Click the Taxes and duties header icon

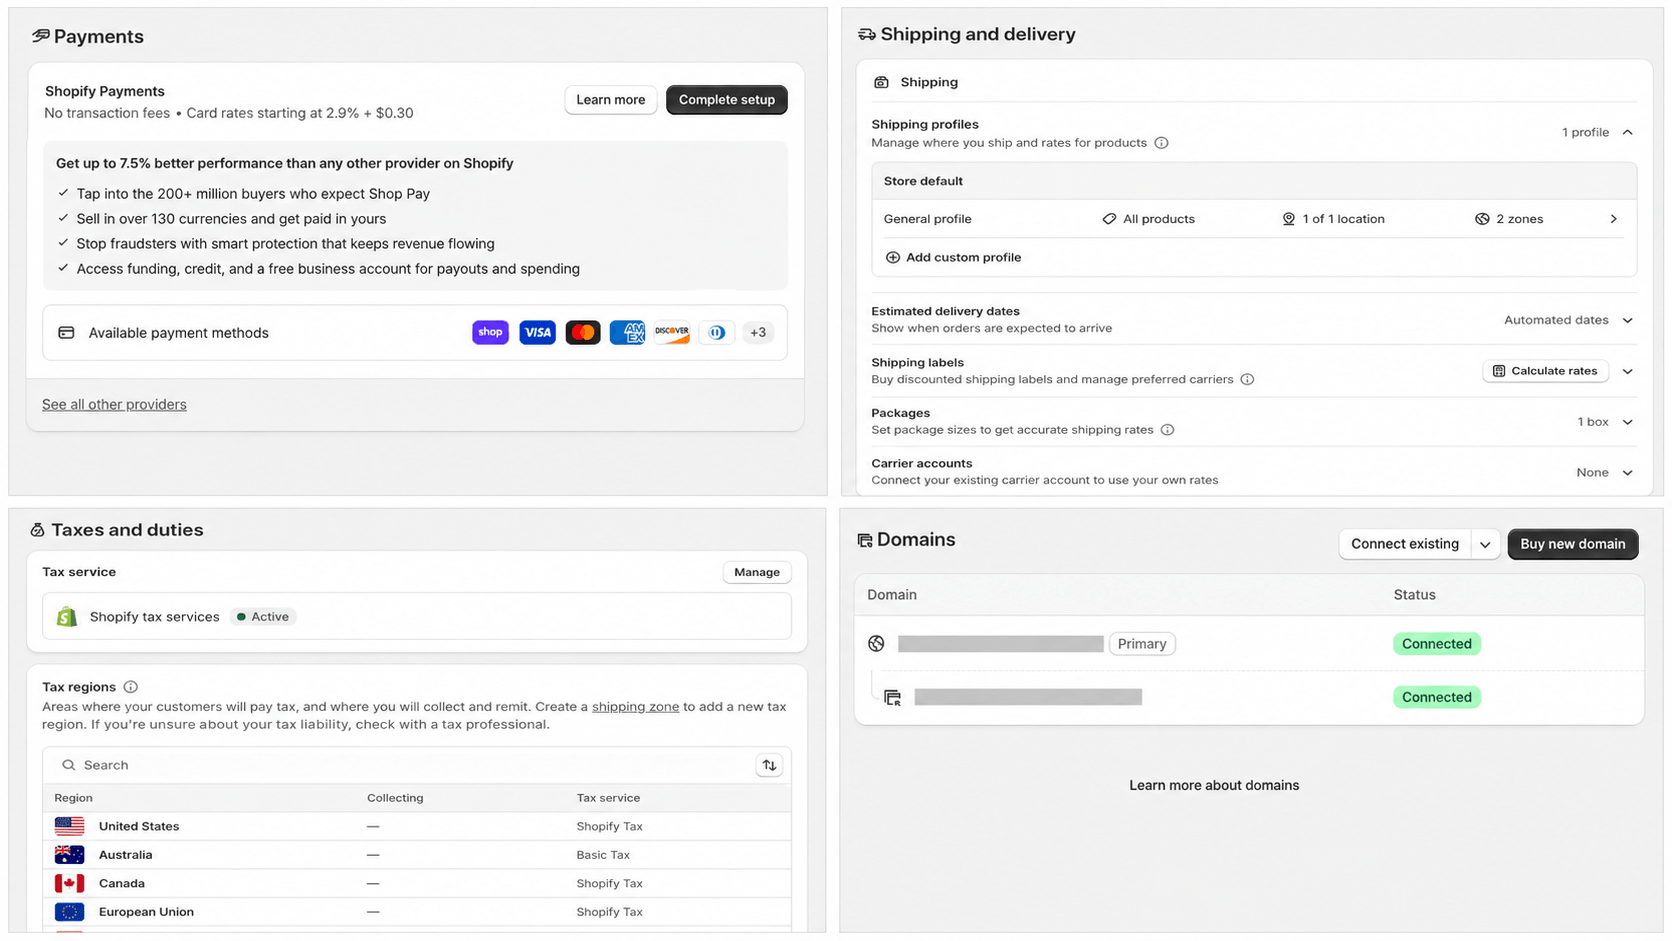coord(37,530)
